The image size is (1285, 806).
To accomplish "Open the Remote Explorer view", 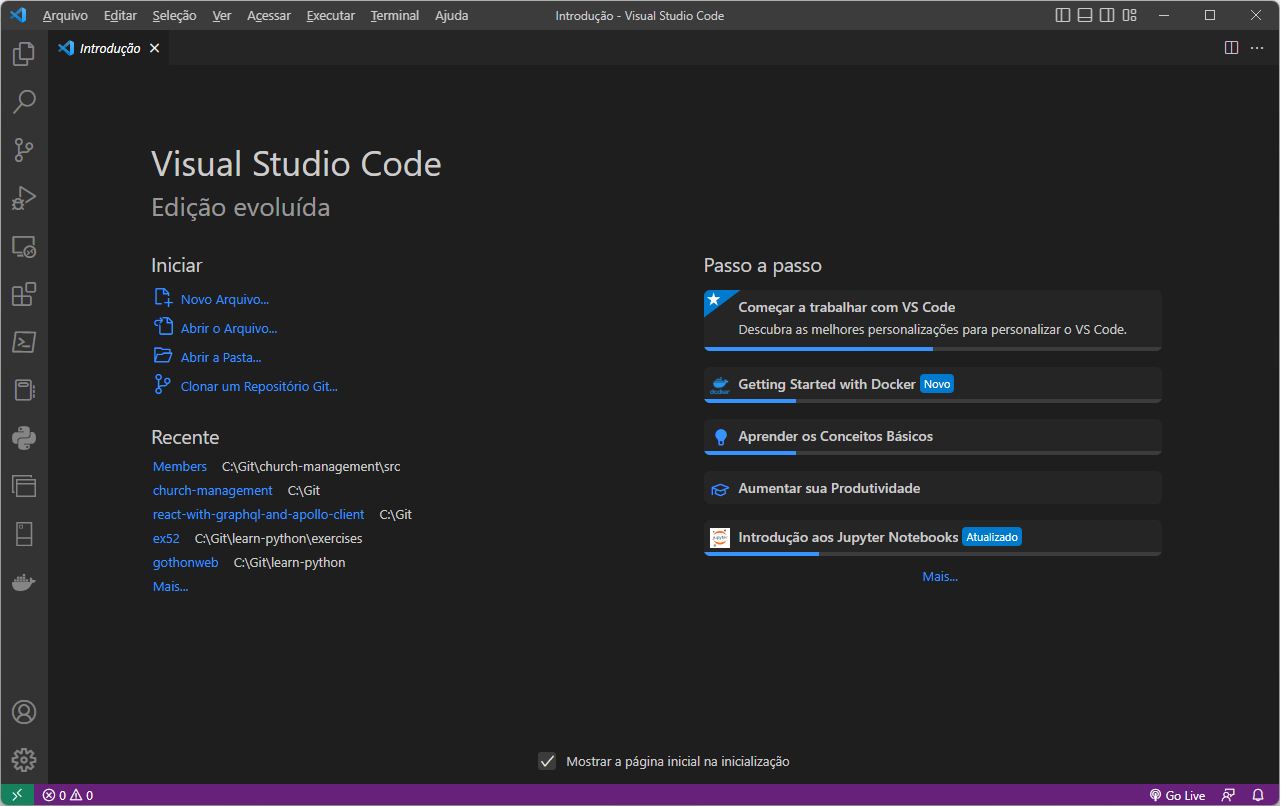I will tap(23, 246).
